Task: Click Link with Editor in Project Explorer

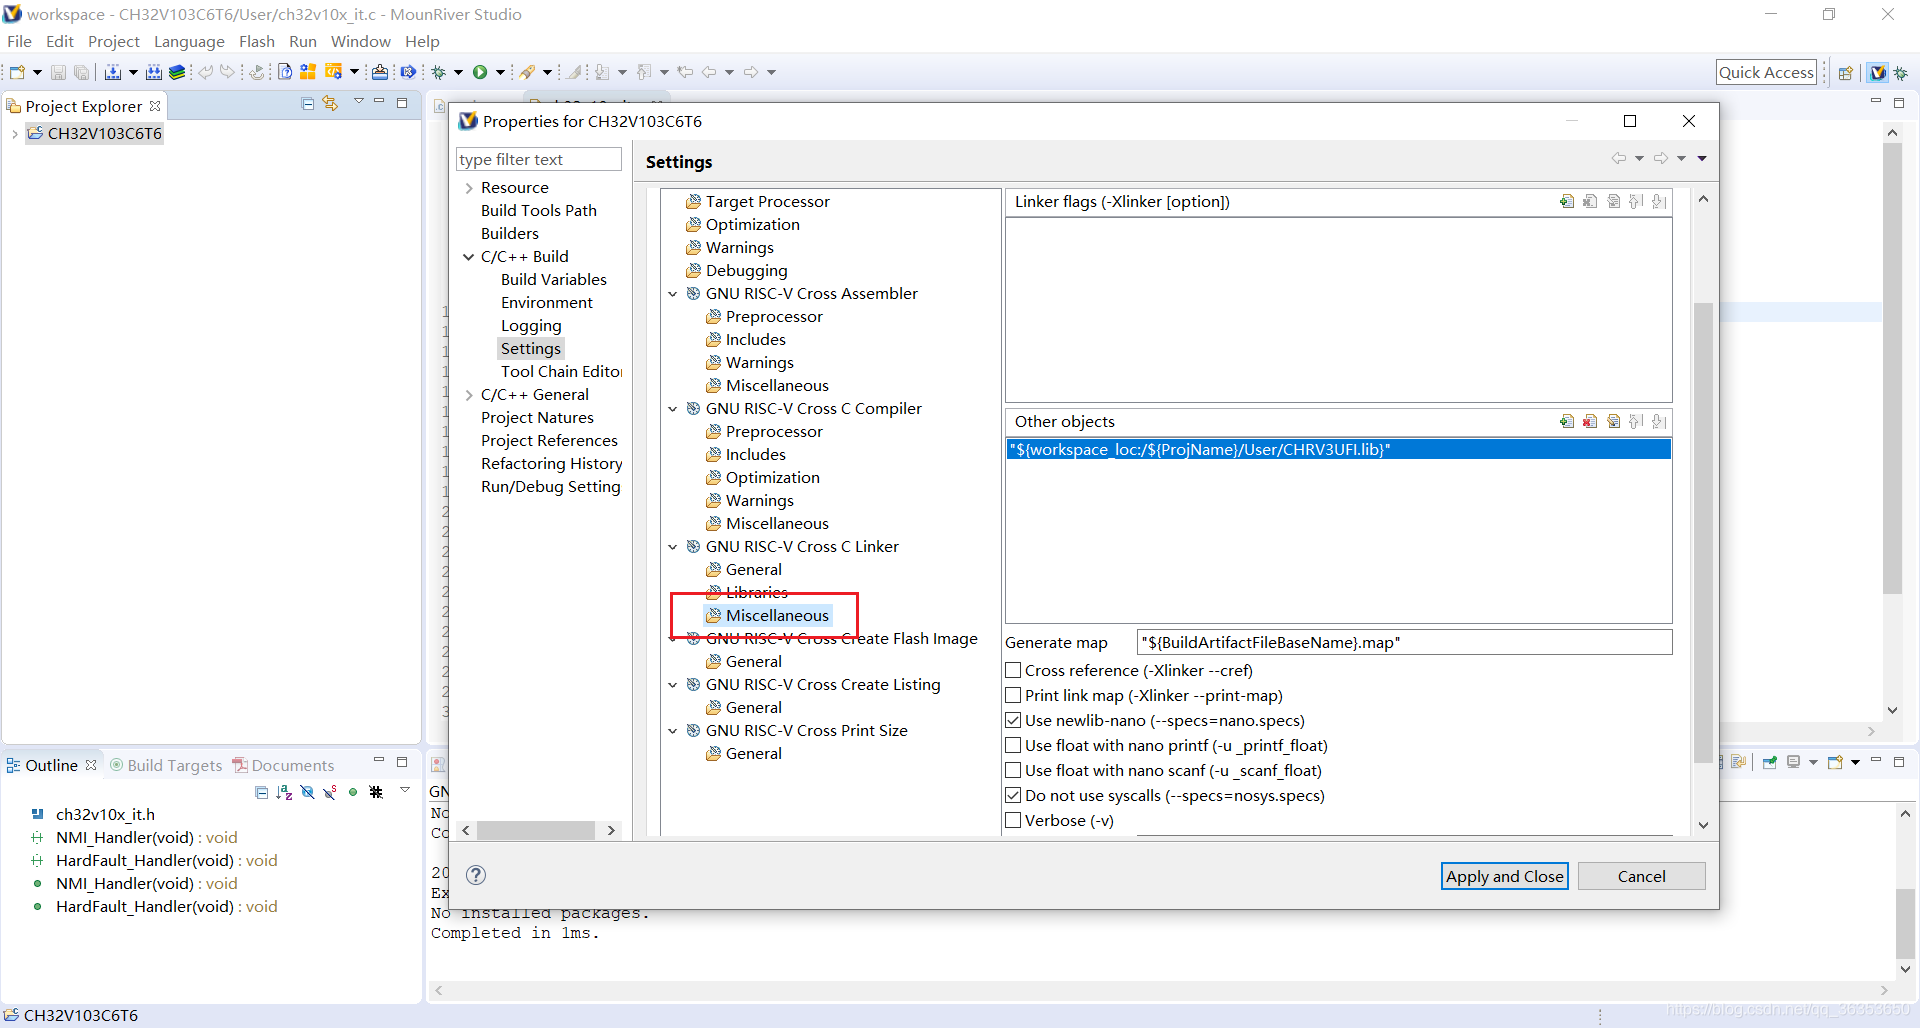Action: point(330,104)
